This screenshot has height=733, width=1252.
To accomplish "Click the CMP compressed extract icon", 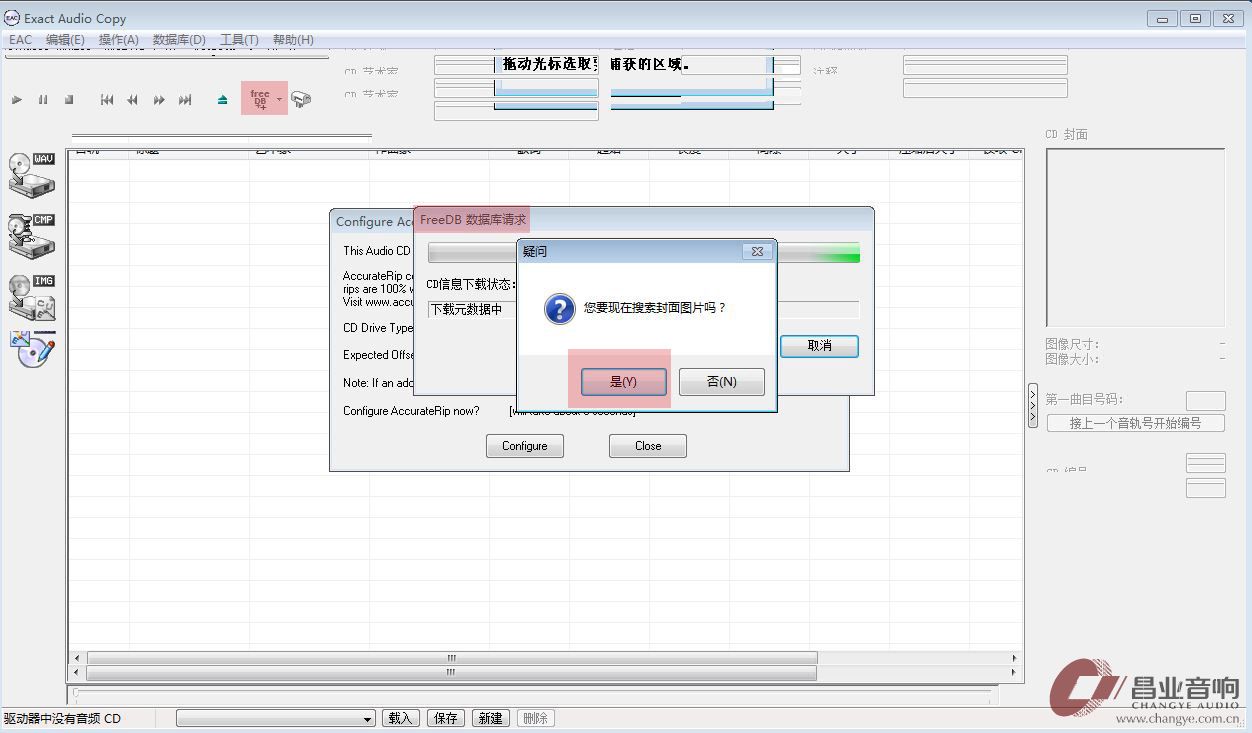I will point(32,236).
